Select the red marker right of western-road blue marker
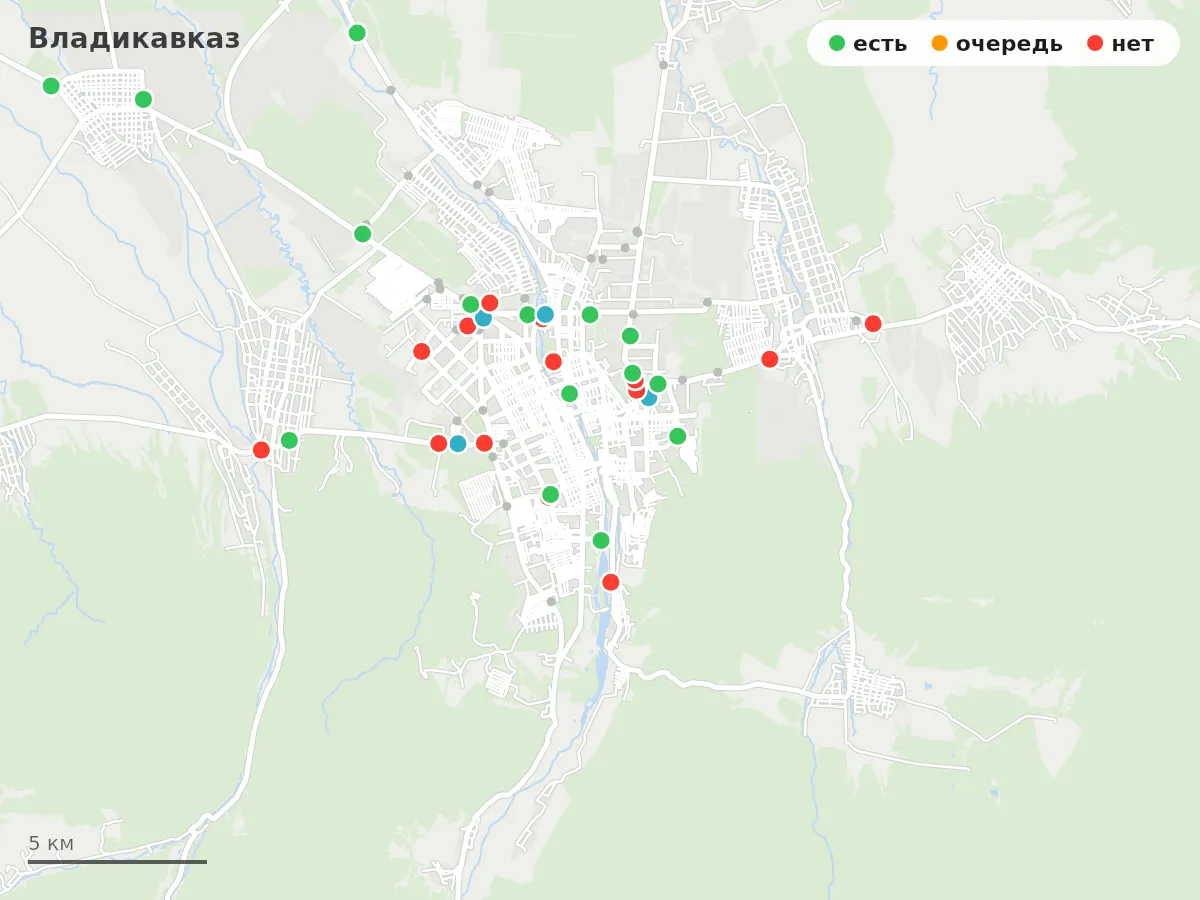Screen dimensions: 1200x900 pyautogui.click(x=484, y=443)
